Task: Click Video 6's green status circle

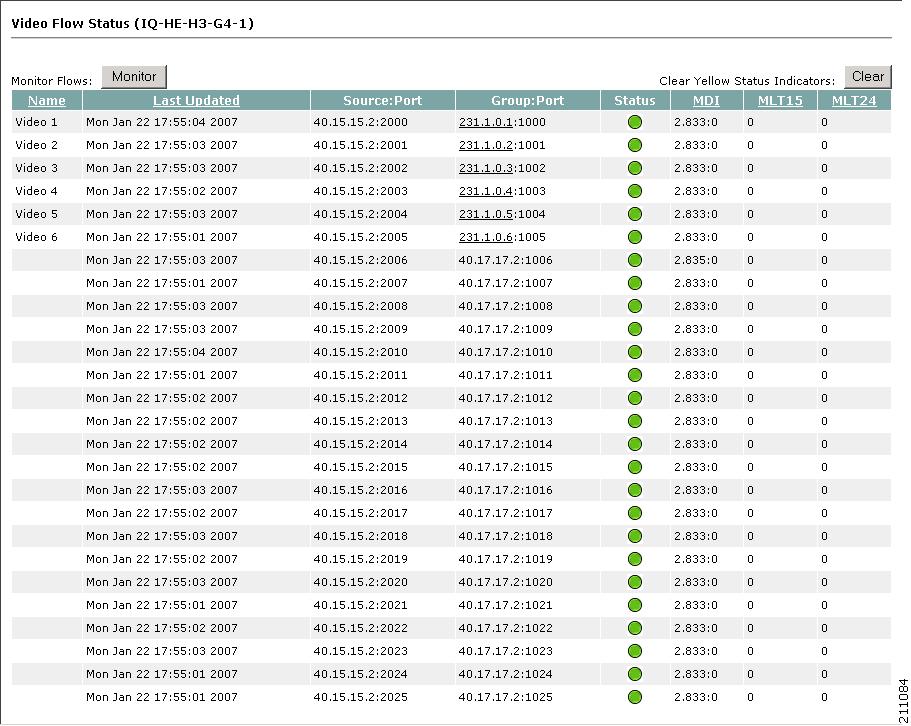Action: point(634,237)
